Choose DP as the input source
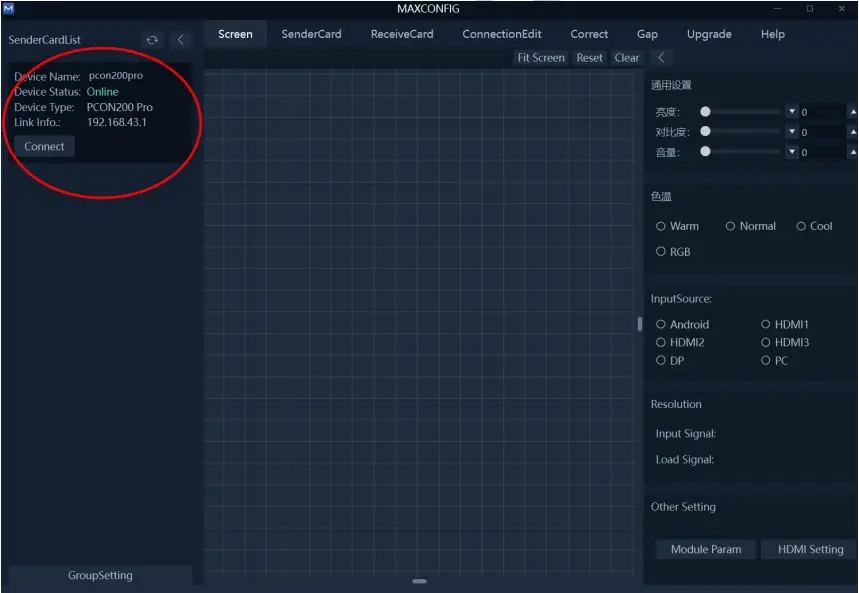The width and height of the screenshot is (859, 593). pos(670,361)
